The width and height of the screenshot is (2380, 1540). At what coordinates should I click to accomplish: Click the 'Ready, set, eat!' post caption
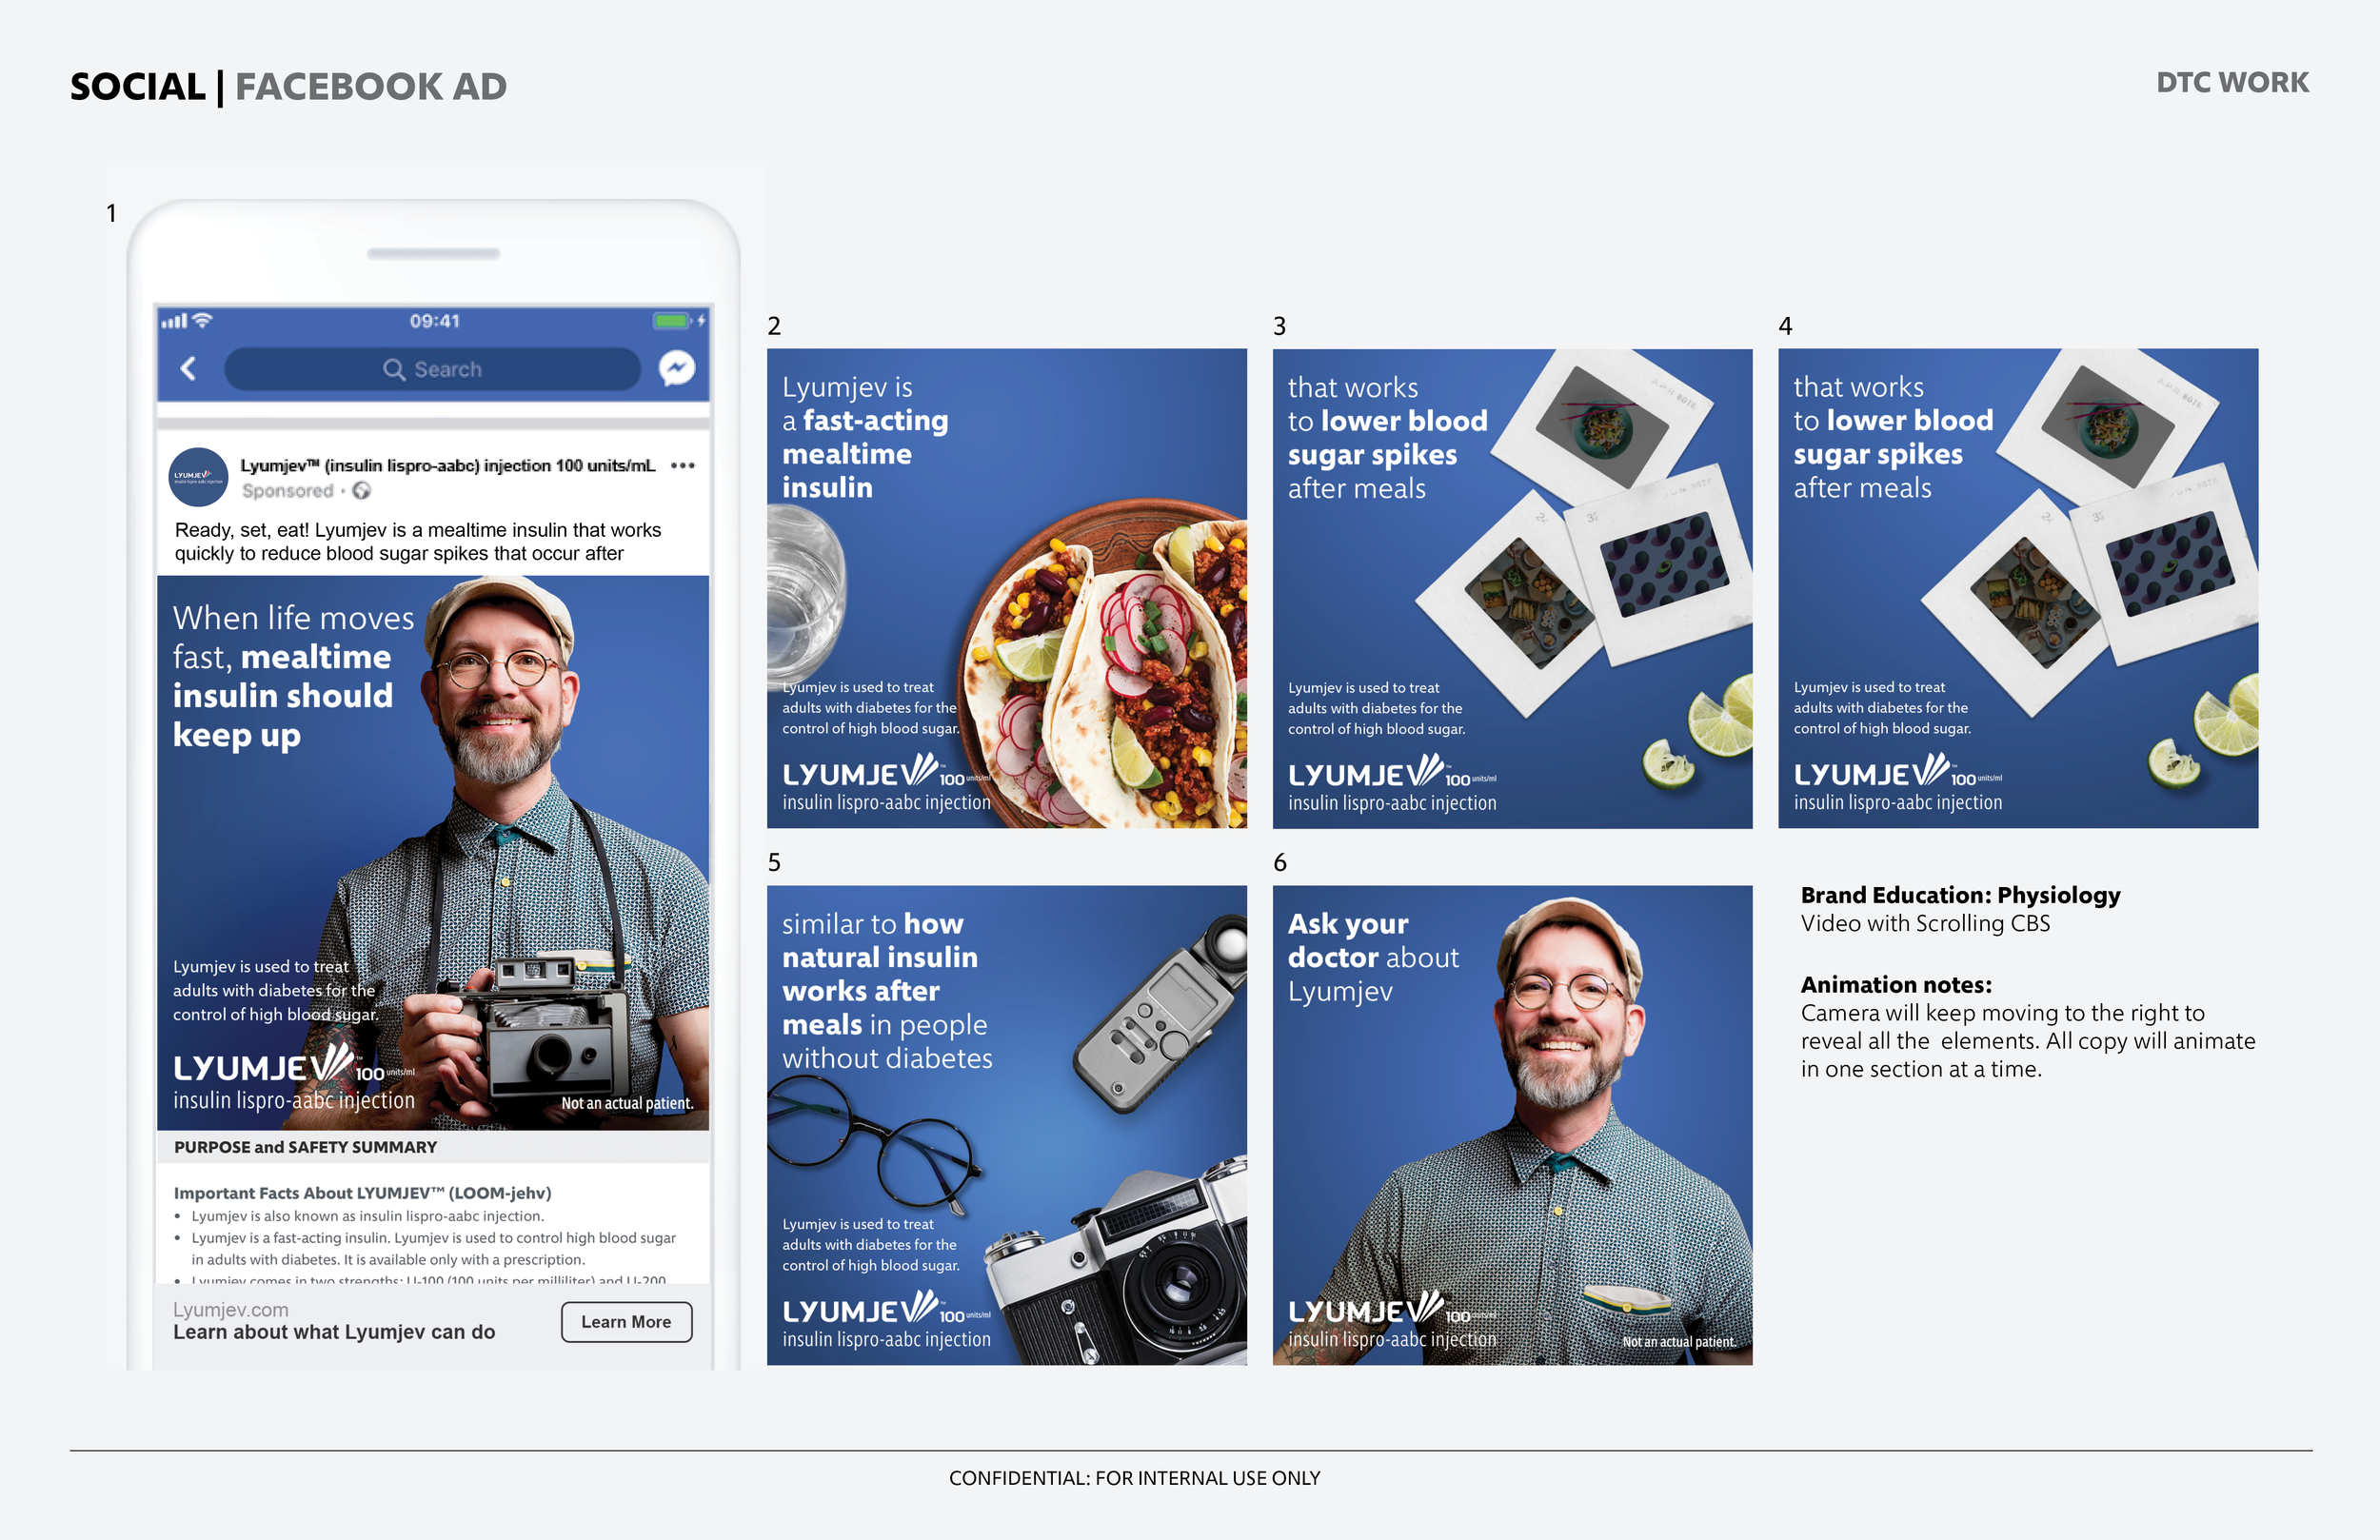point(418,541)
